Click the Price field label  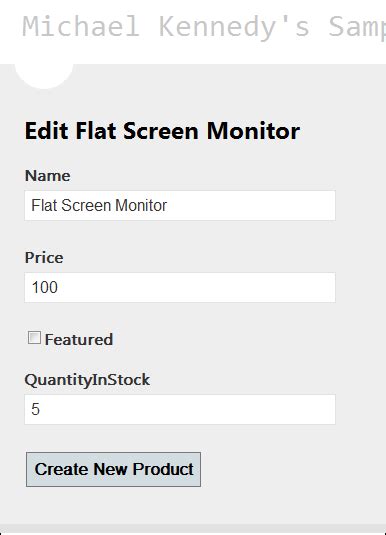[x=44, y=258]
